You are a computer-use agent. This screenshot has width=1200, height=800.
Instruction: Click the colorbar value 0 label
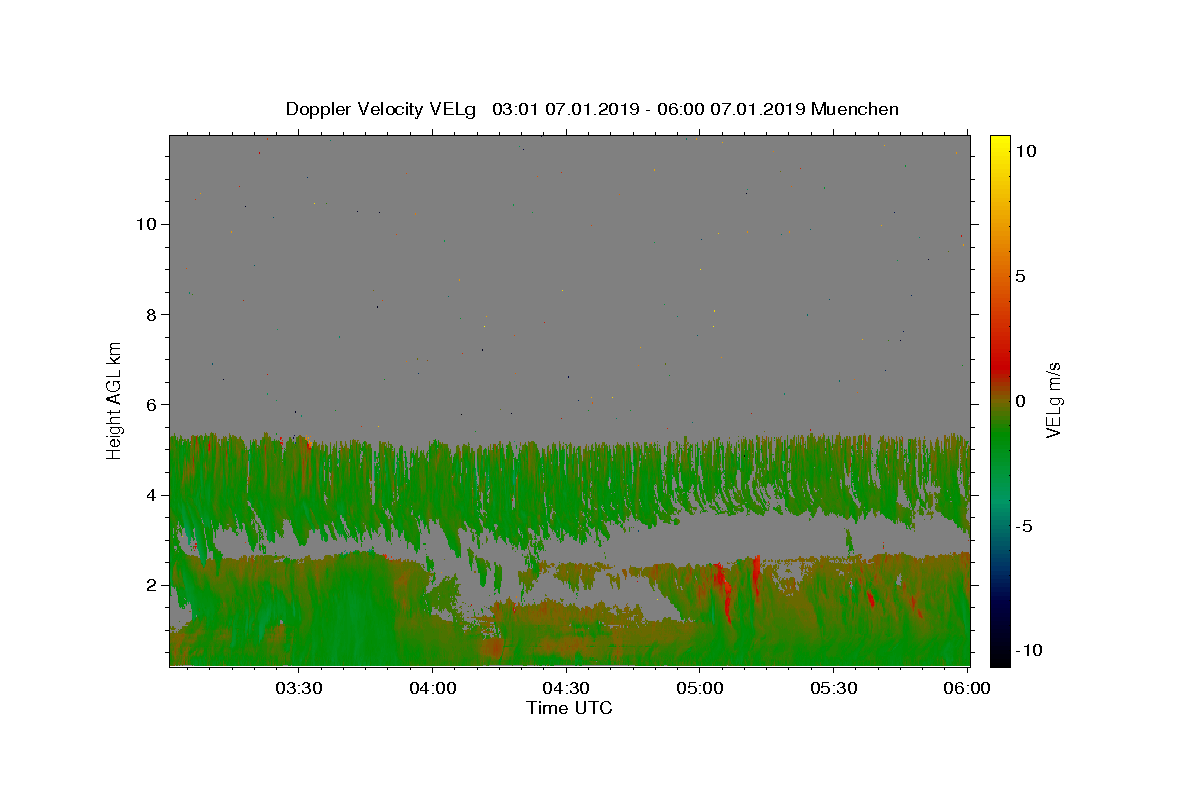1020,401
